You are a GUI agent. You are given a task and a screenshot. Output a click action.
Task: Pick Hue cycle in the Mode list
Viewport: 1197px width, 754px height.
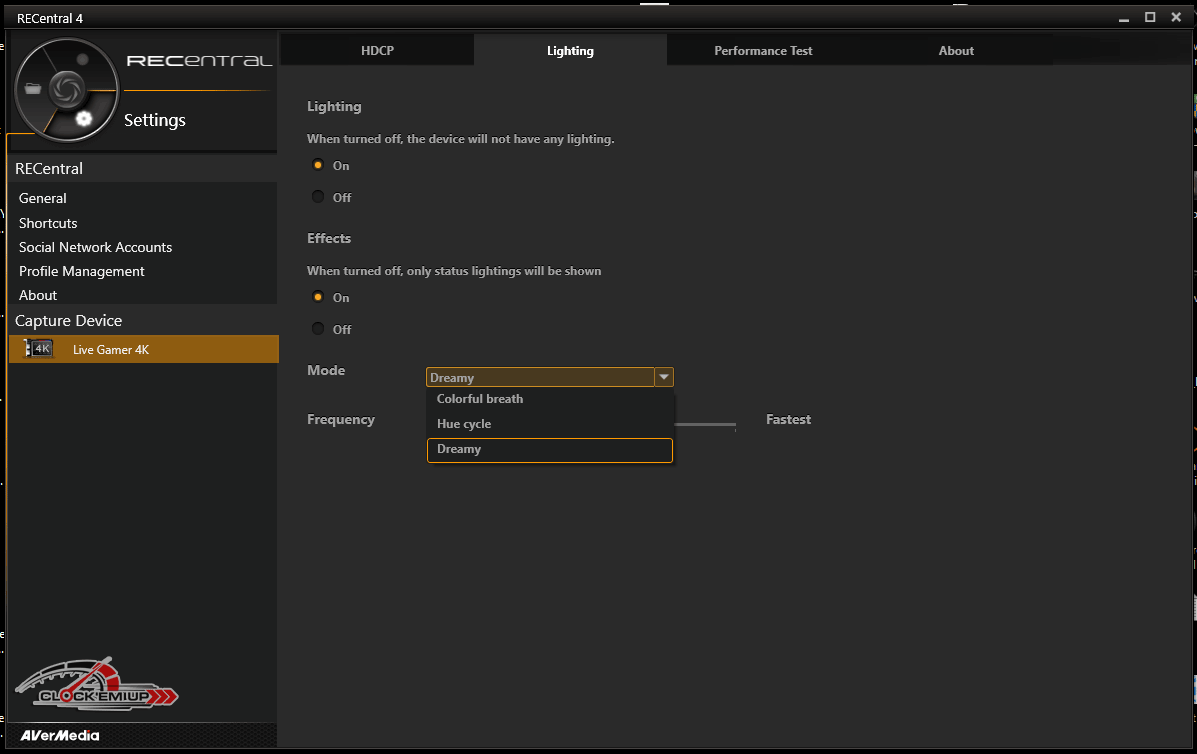click(x=464, y=424)
